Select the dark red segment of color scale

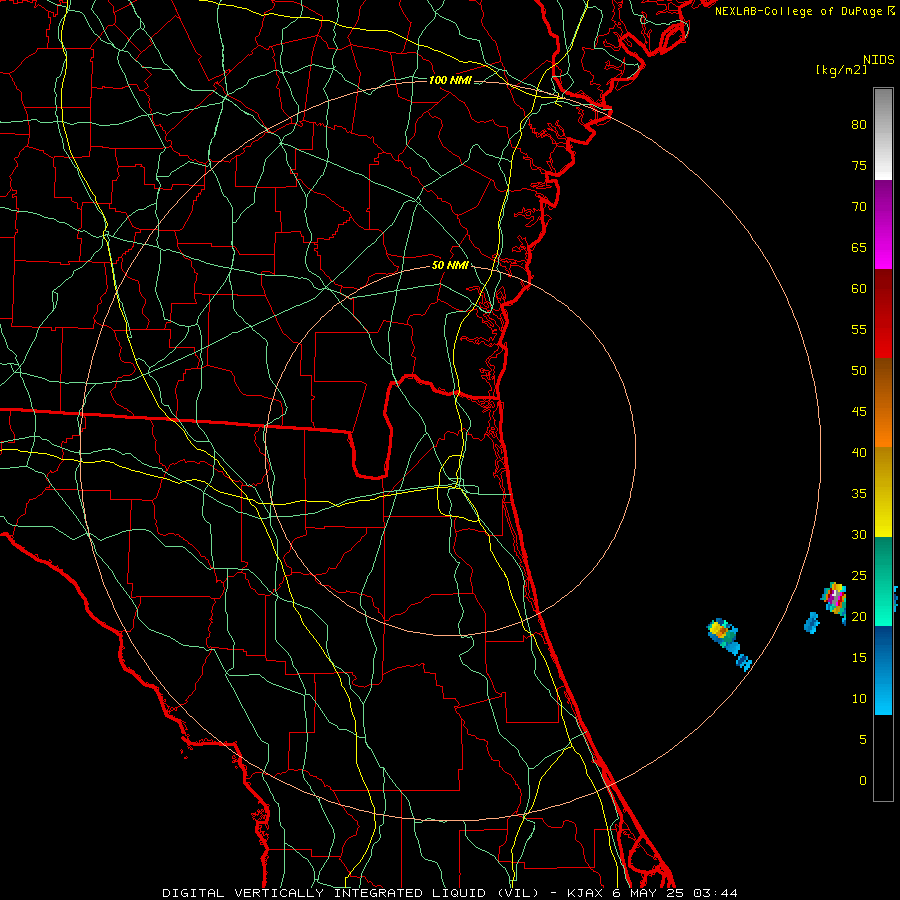point(883,313)
